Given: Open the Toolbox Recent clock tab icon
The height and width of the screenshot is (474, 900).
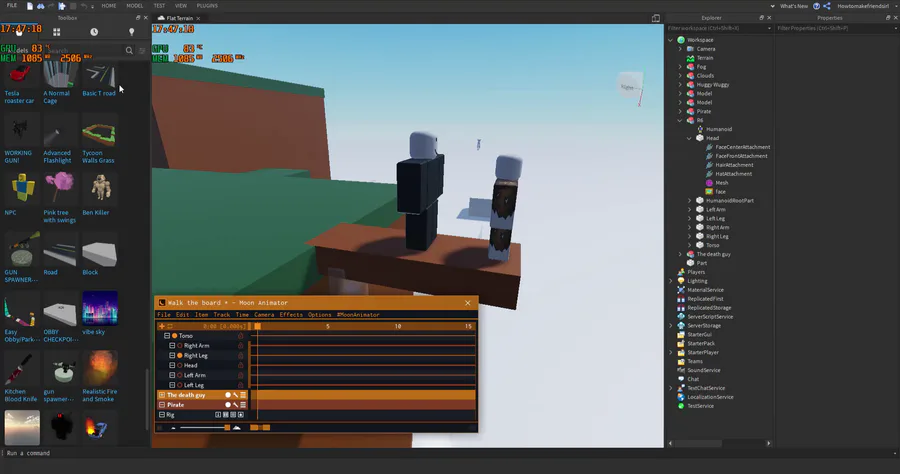Looking at the screenshot, I should pos(94,32).
